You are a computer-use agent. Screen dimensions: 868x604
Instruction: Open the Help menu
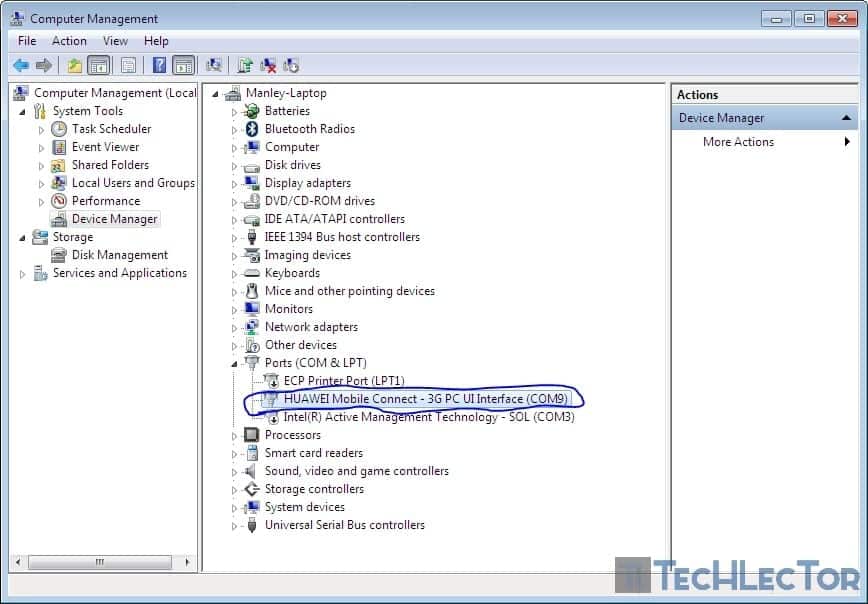(156, 41)
